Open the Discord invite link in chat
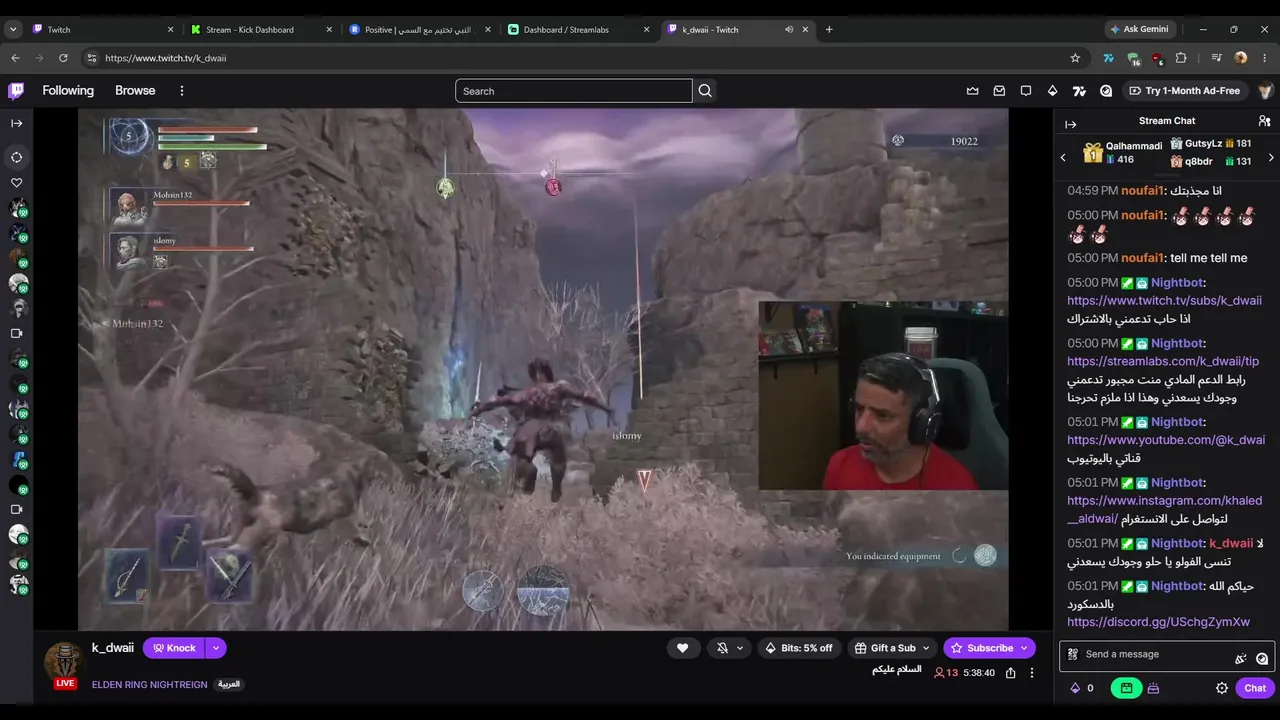 click(1158, 622)
